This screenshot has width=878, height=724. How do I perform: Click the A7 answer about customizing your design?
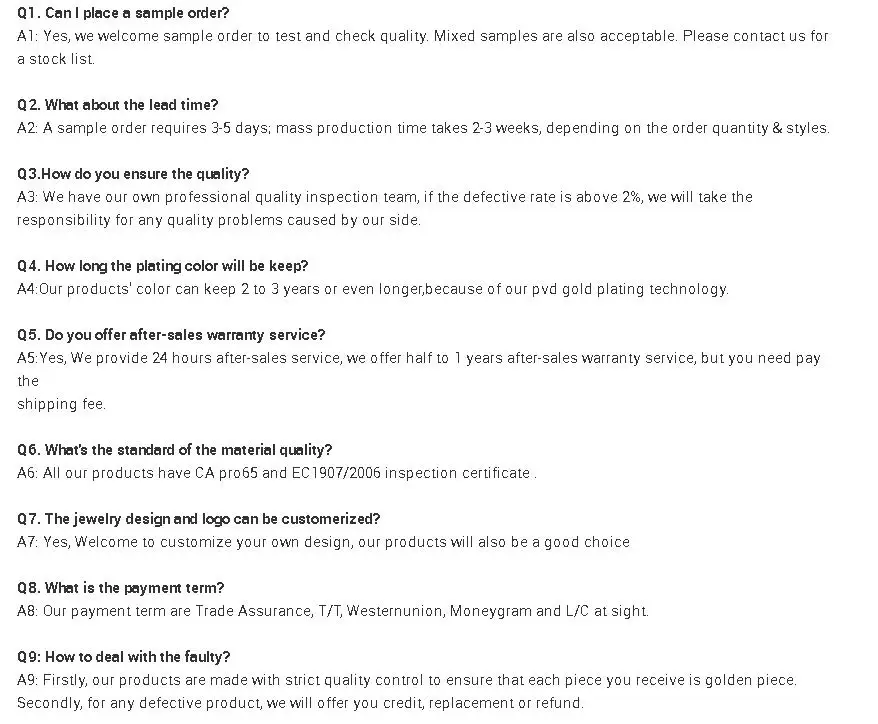324,542
